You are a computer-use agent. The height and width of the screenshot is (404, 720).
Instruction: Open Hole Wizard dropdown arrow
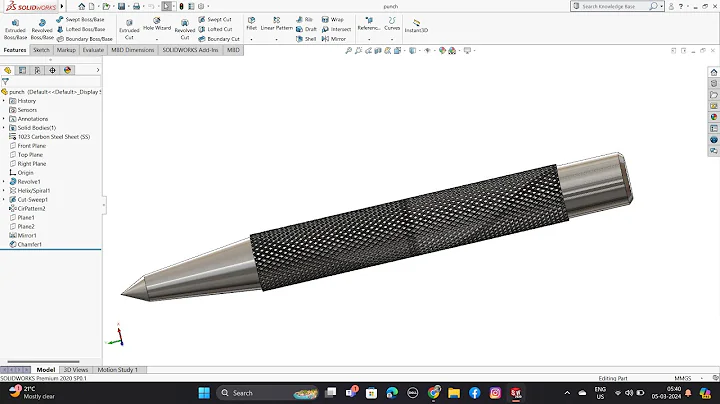[157, 39]
